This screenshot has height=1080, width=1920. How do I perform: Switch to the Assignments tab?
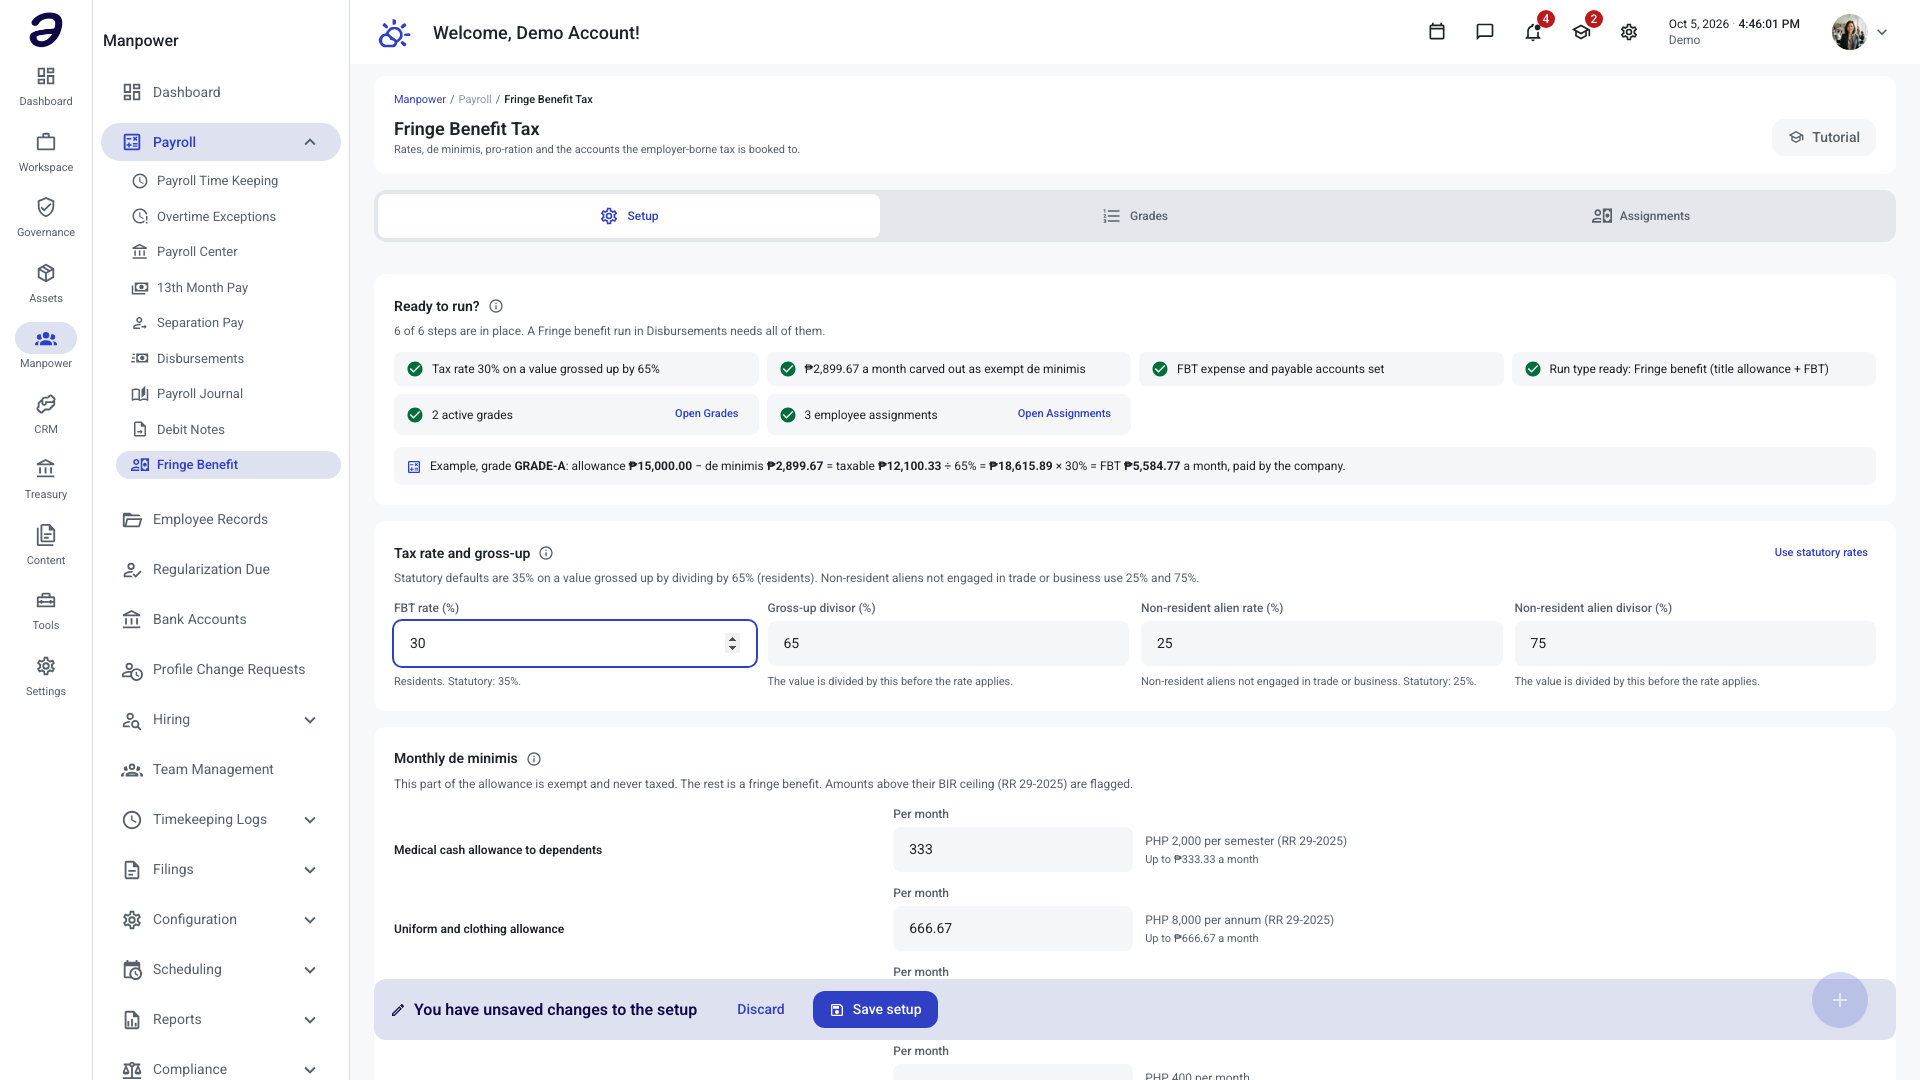point(1640,216)
